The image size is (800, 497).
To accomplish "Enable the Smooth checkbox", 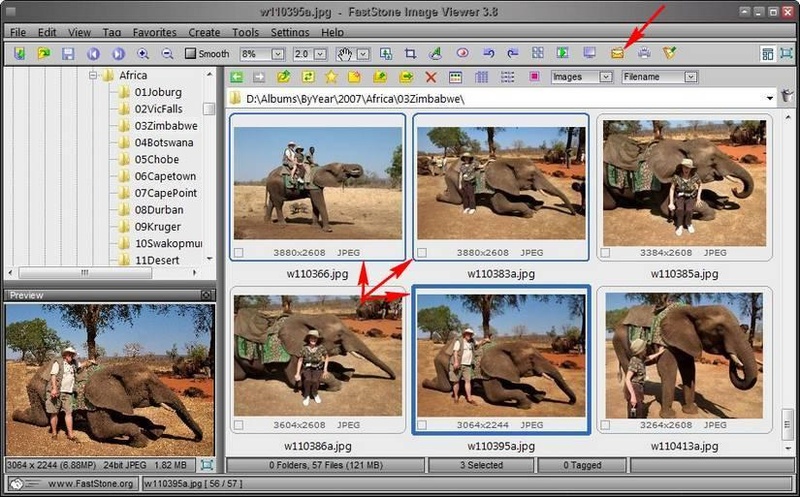I will [190, 53].
